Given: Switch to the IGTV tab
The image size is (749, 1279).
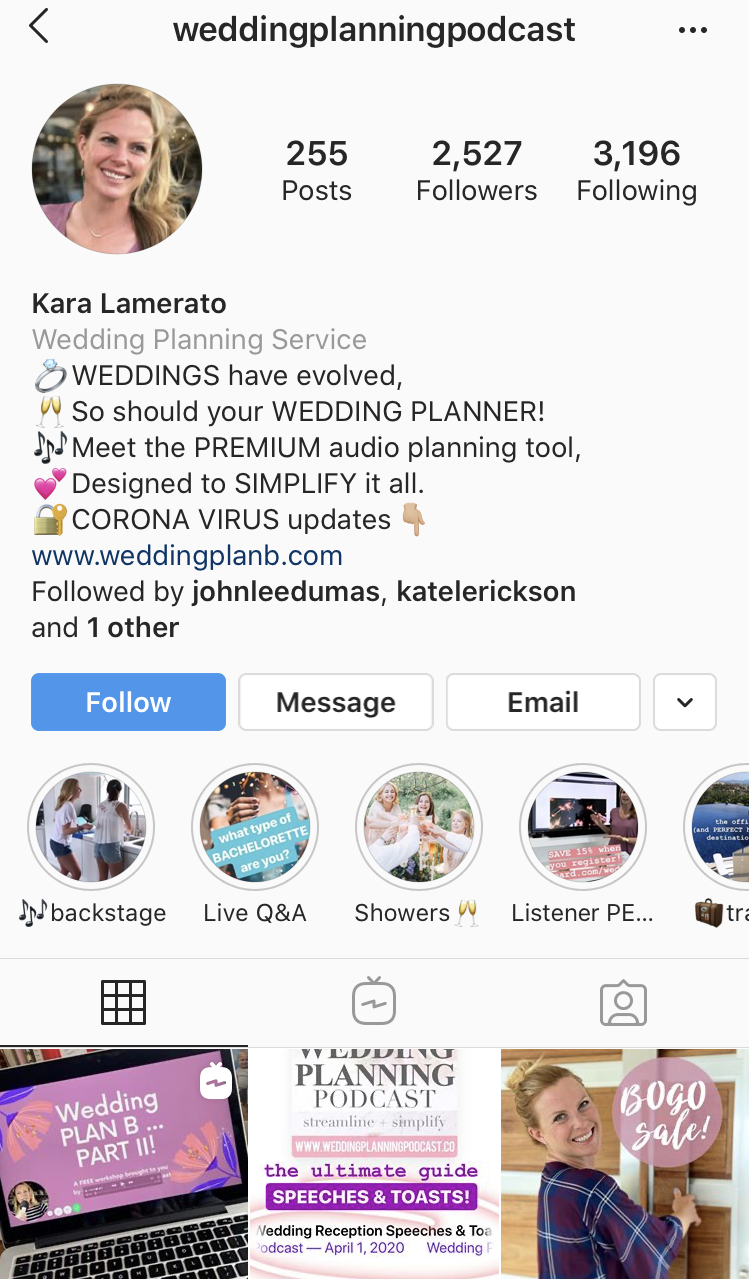Looking at the screenshot, I should (374, 1002).
